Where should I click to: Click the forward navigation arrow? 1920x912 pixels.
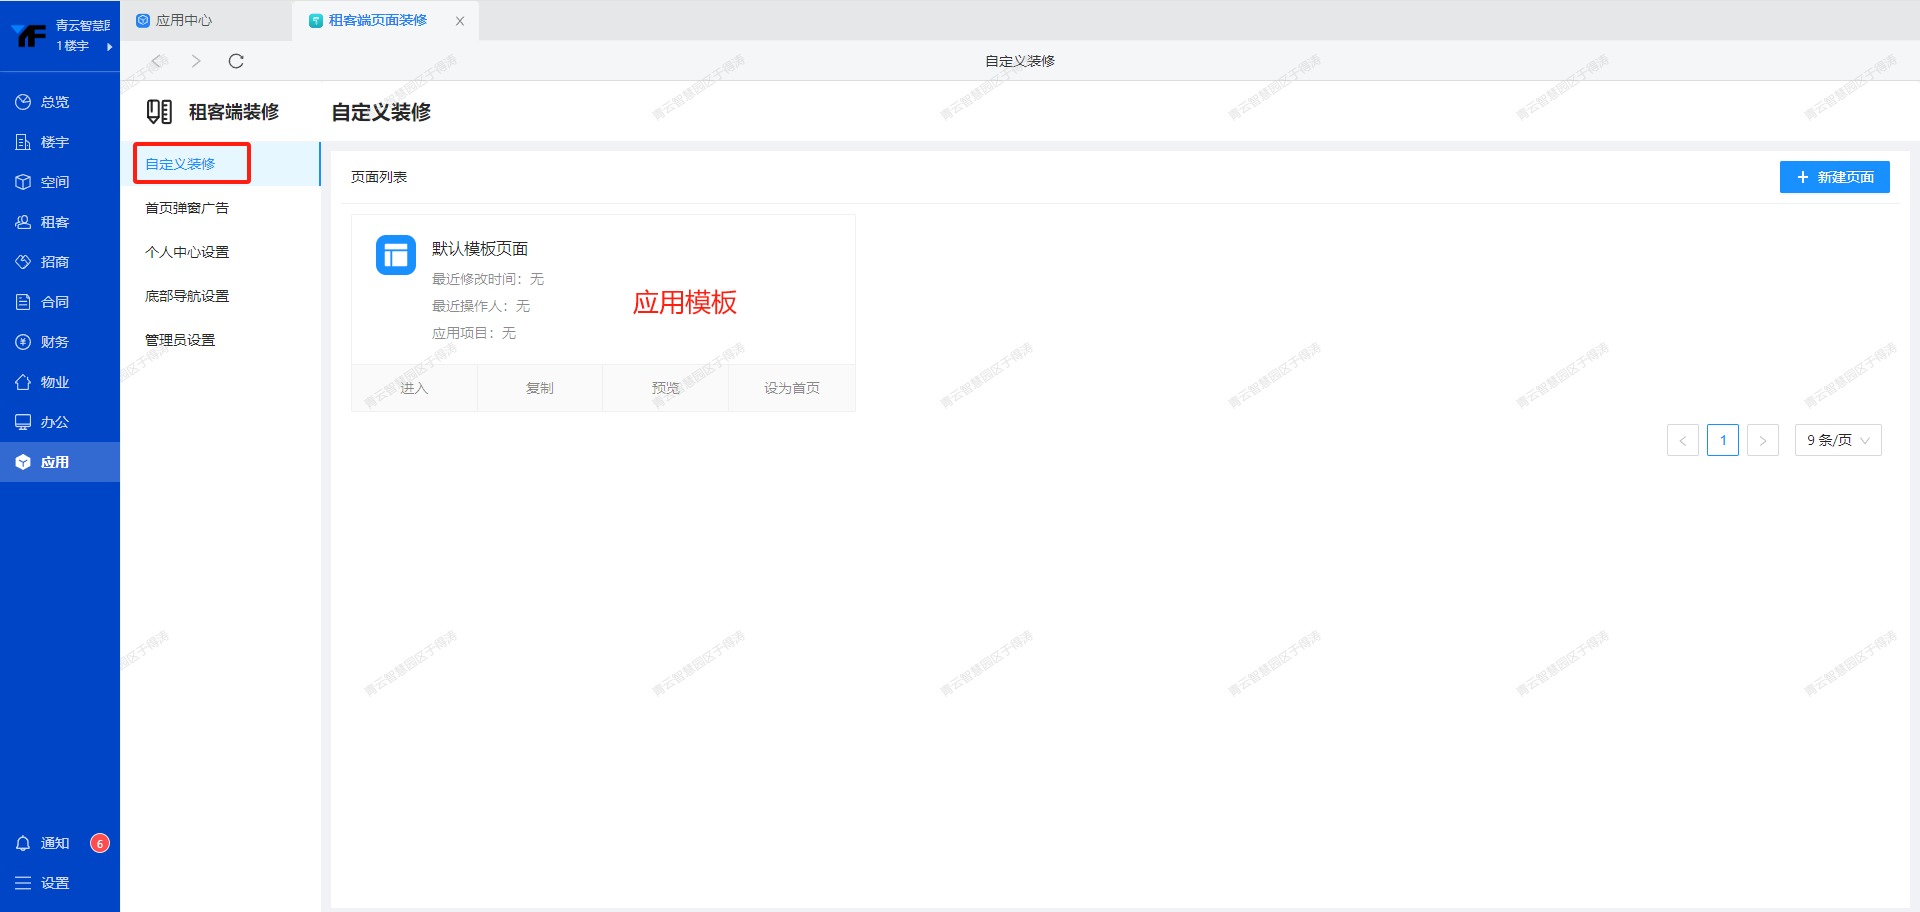[196, 61]
